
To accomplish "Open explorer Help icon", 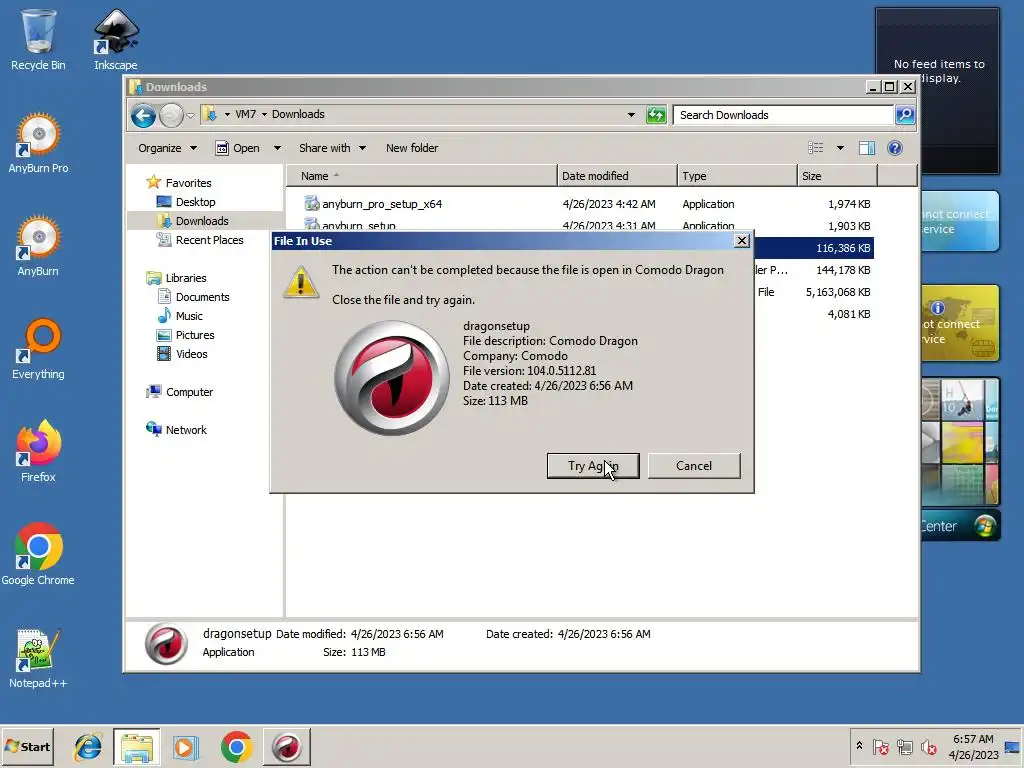I will point(895,148).
